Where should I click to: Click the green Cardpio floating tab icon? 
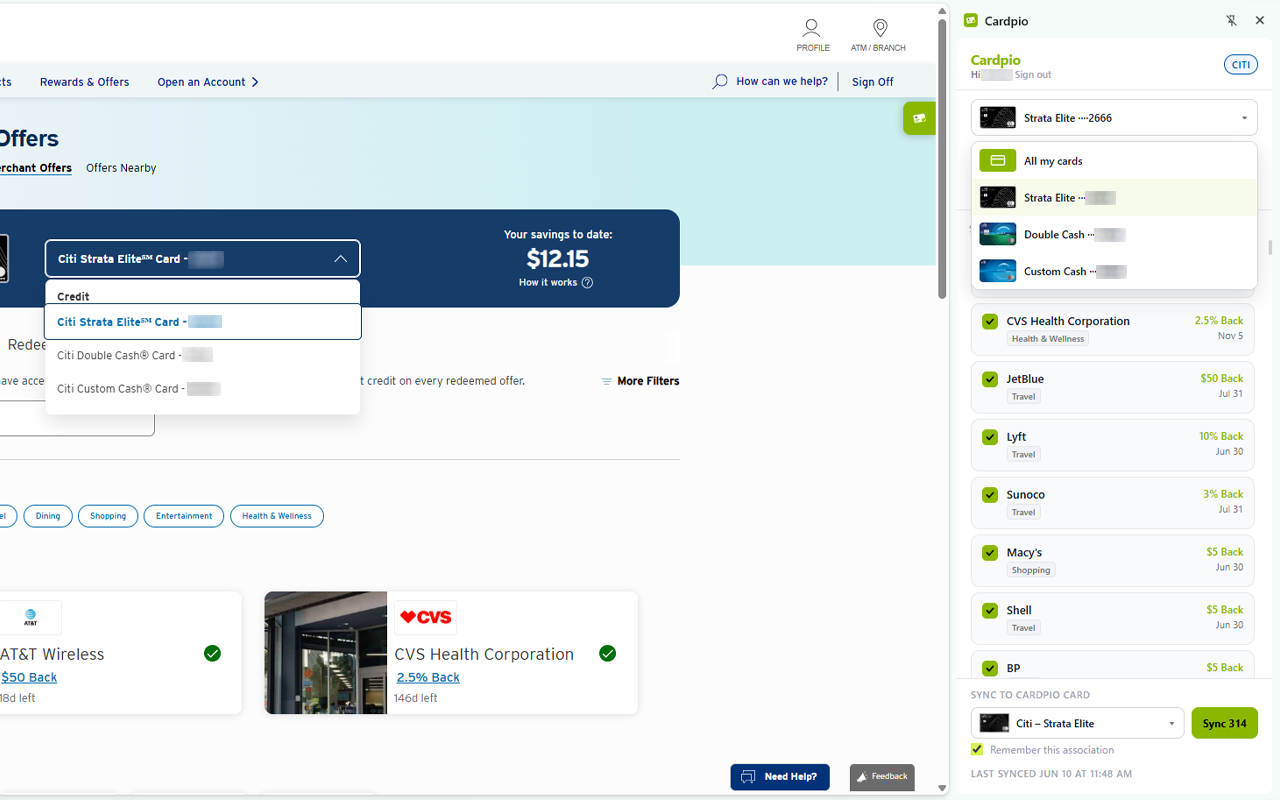point(919,118)
